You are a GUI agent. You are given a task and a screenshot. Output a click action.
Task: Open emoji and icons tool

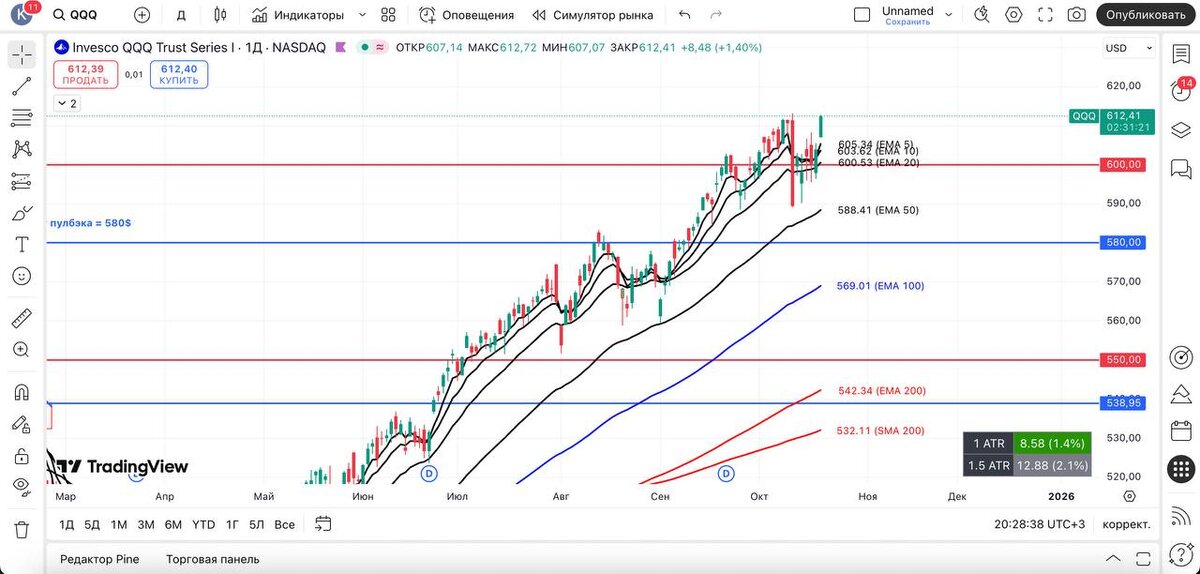[22, 275]
